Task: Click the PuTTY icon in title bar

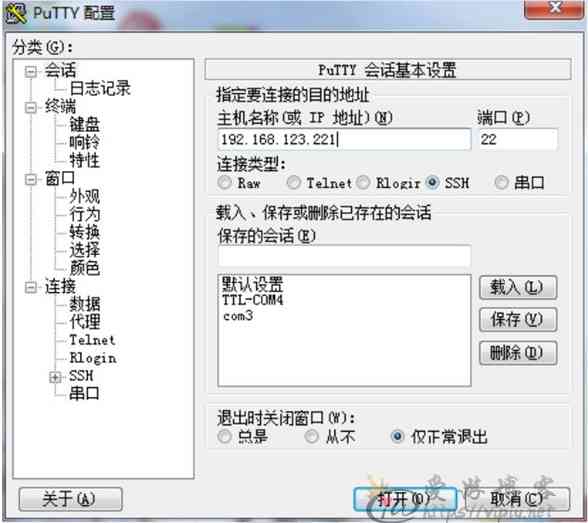Action: click(x=15, y=13)
